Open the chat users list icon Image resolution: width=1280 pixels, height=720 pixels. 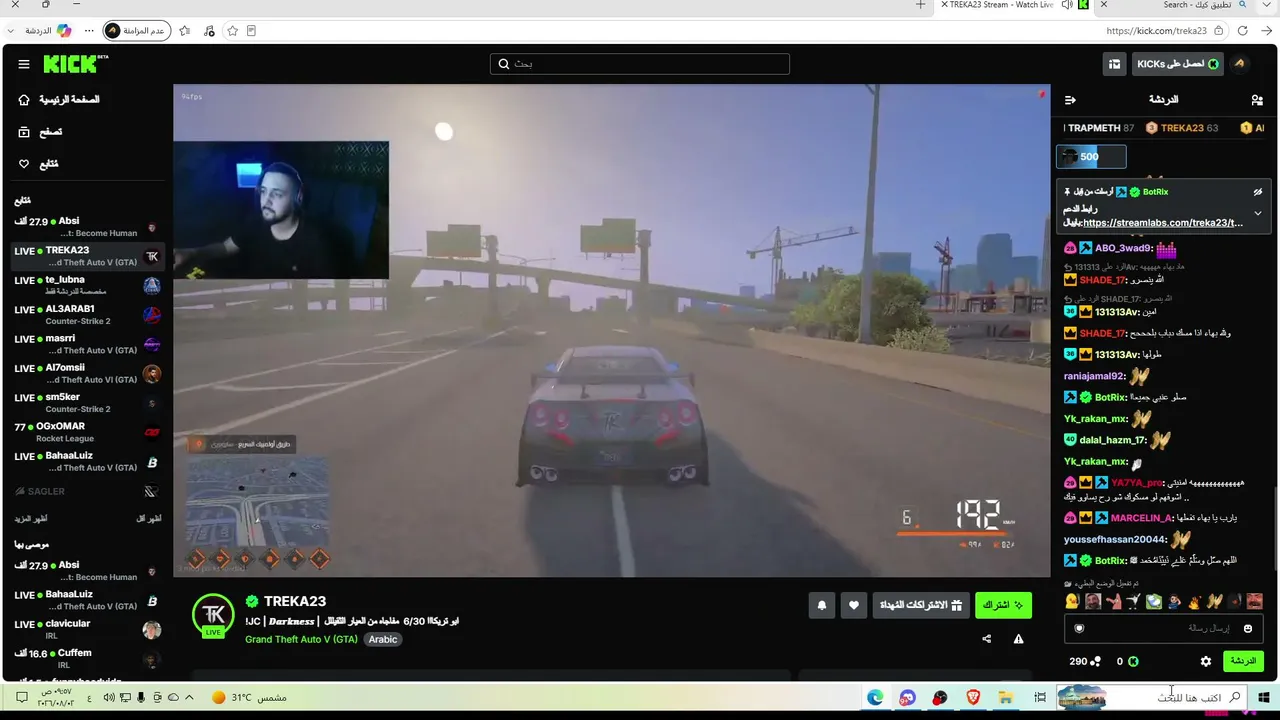(x=1257, y=100)
